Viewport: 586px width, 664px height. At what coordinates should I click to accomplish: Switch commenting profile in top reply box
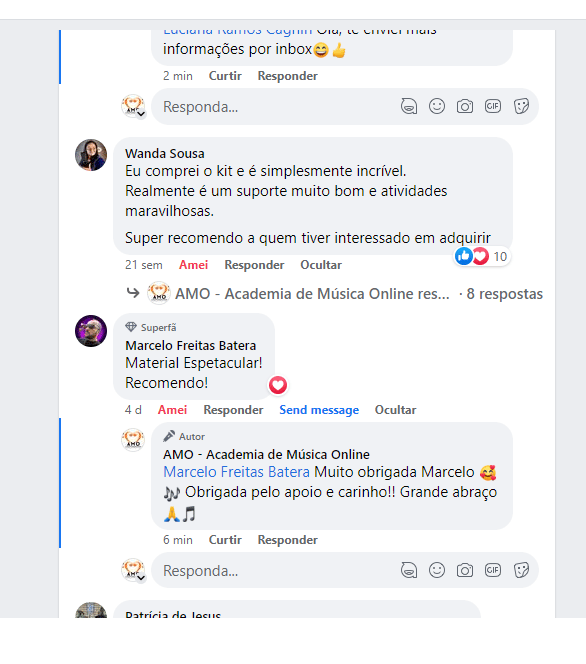(134, 106)
